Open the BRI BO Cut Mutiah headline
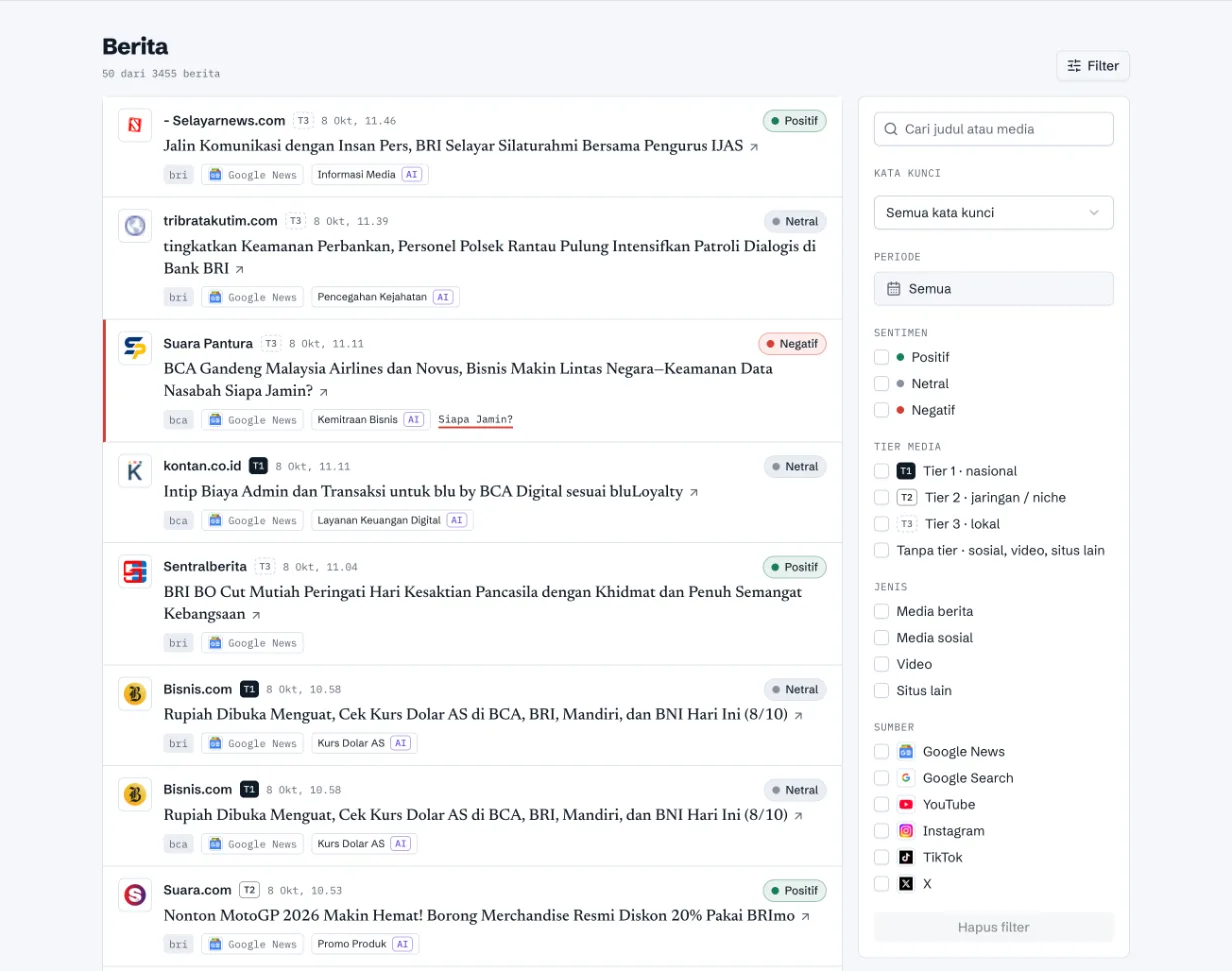 click(x=482, y=603)
